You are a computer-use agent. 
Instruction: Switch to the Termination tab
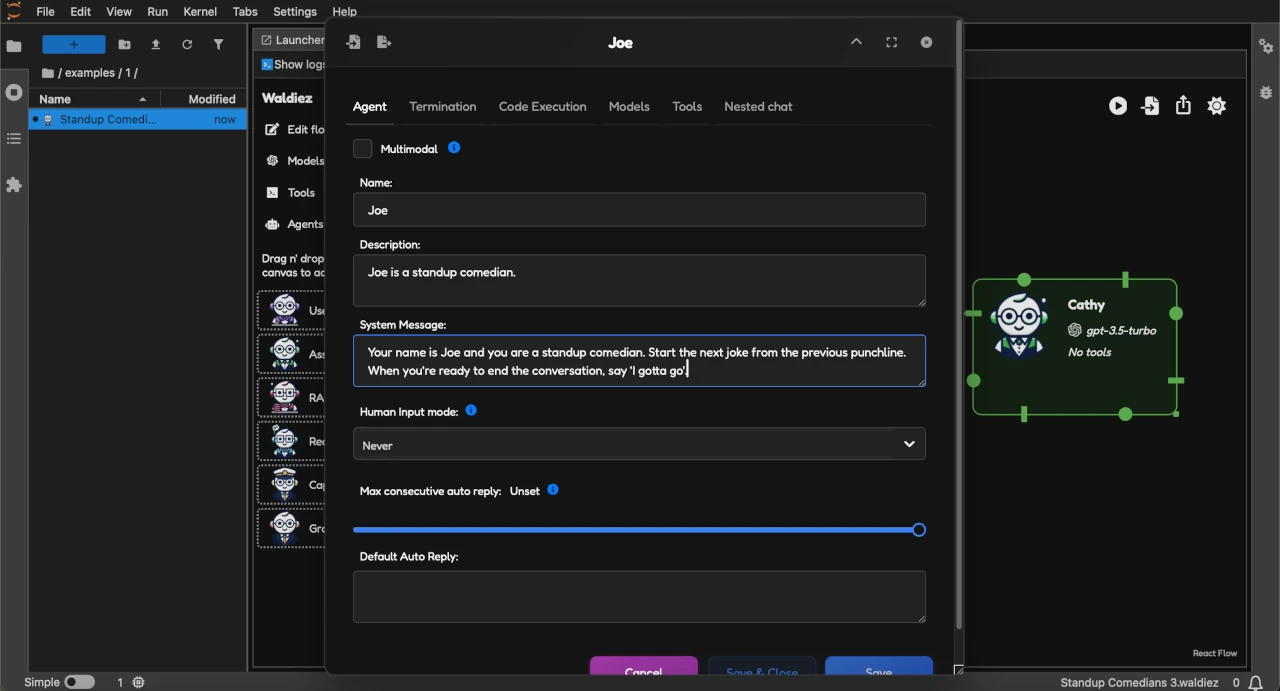(x=442, y=107)
